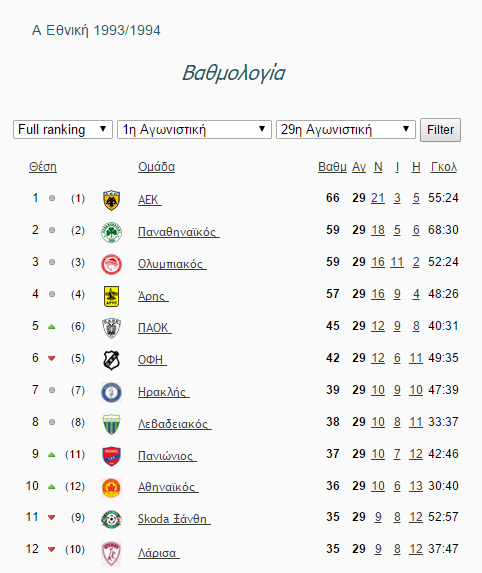Sort table by Θέση column header
Viewport: 482px width, 573px height.
click(x=43, y=167)
